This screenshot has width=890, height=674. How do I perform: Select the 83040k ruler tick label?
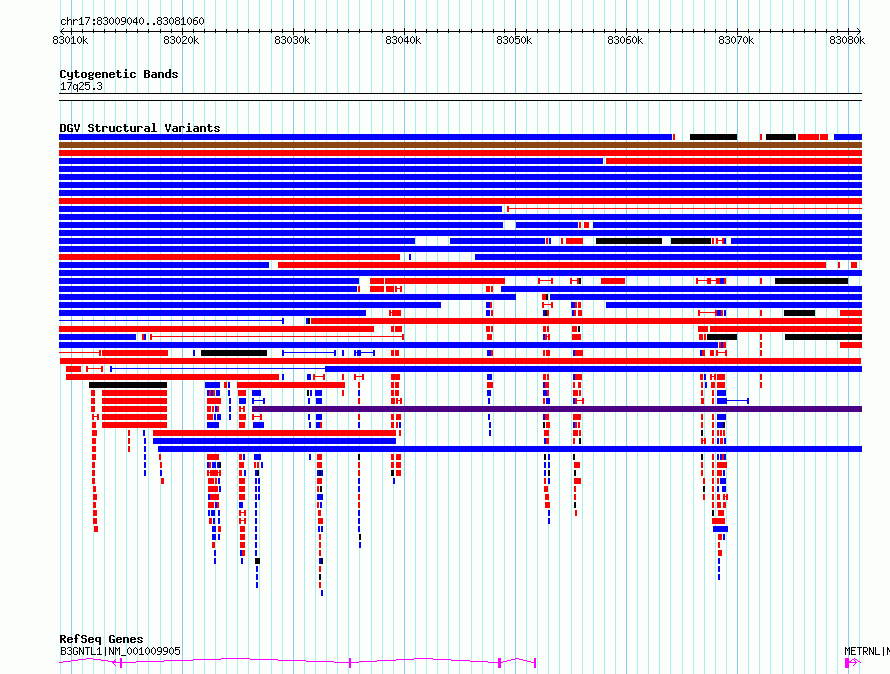pyautogui.click(x=403, y=40)
